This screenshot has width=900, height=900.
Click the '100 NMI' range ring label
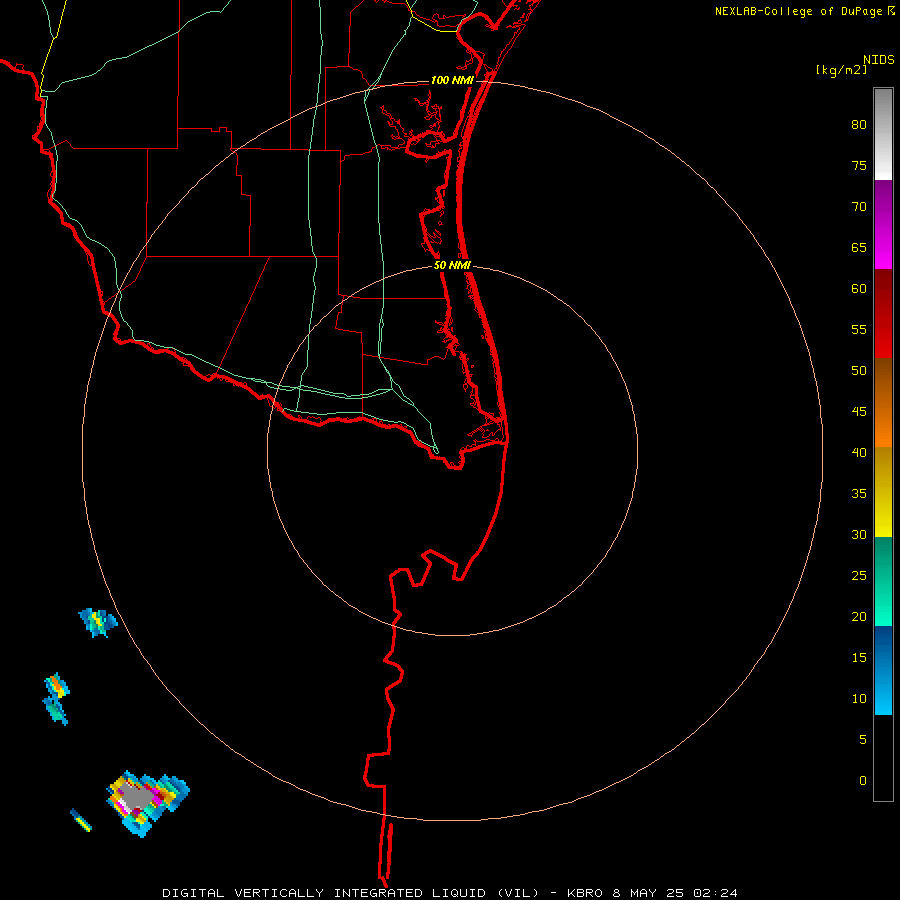pos(452,80)
